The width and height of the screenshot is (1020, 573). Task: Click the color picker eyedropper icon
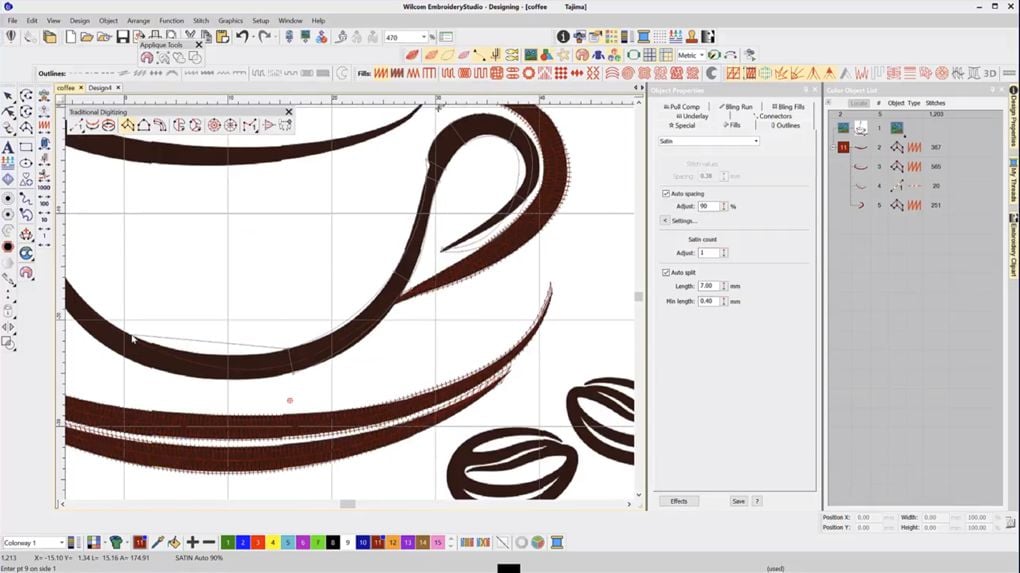(x=157, y=542)
